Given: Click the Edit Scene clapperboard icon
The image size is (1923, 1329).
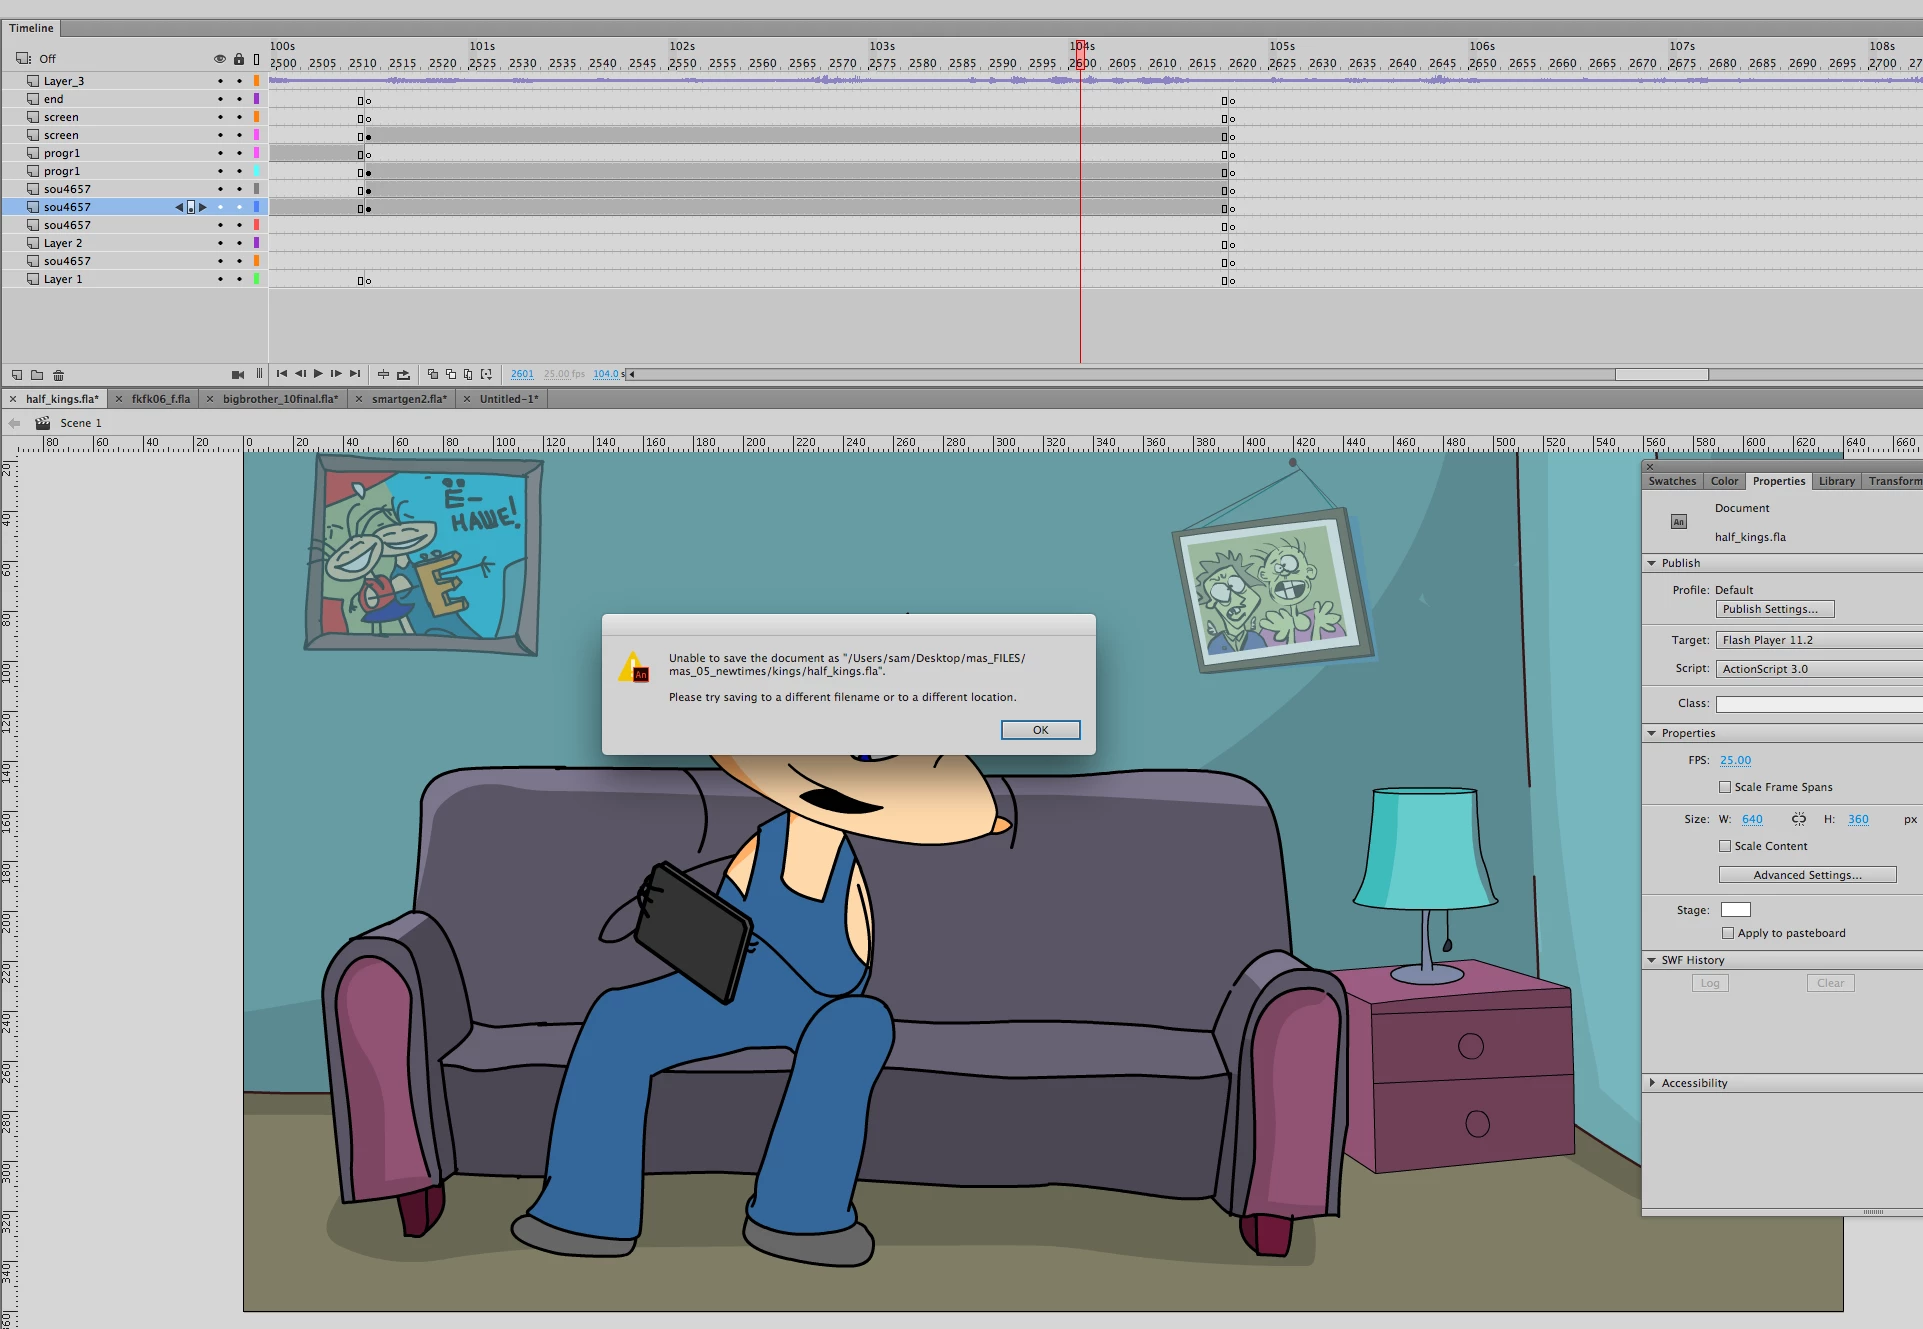Looking at the screenshot, I should tap(43, 423).
